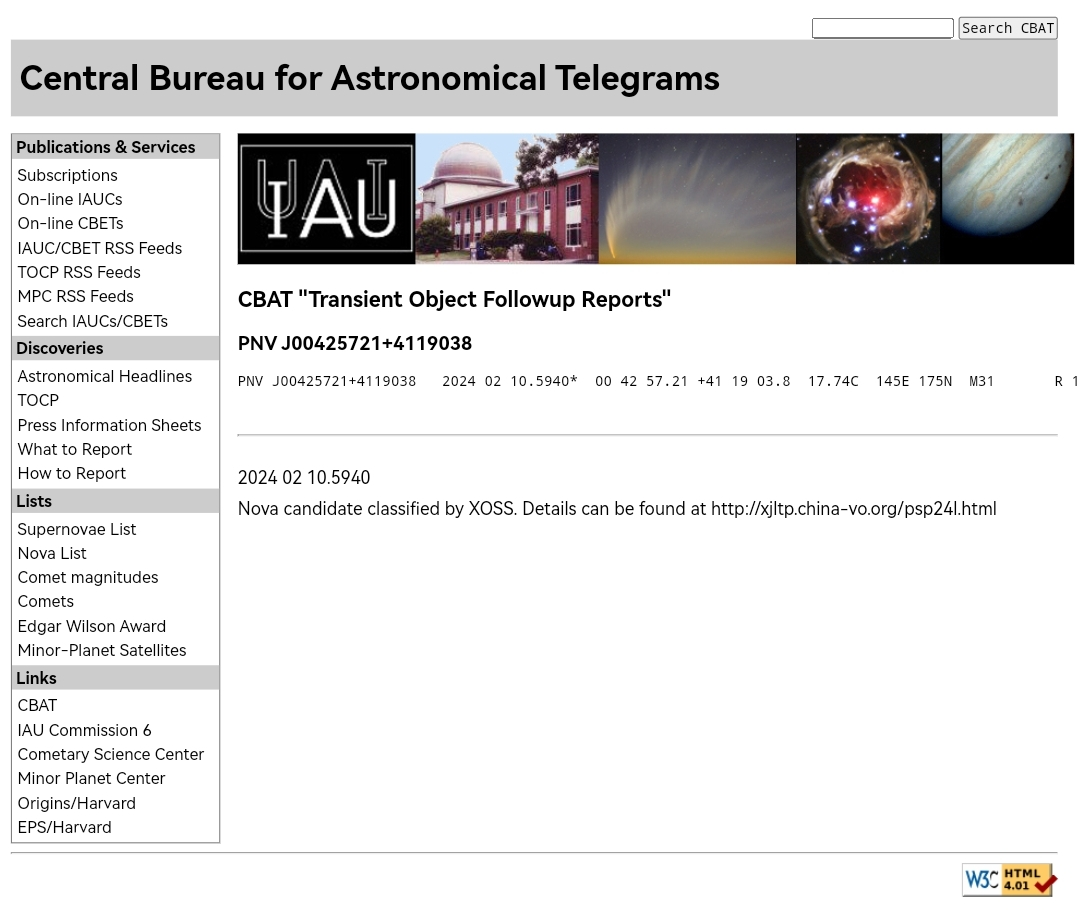Image resolution: width=1080 pixels, height=911 pixels.
Task: Open Origins/Harvard link
Action: [x=77, y=804]
